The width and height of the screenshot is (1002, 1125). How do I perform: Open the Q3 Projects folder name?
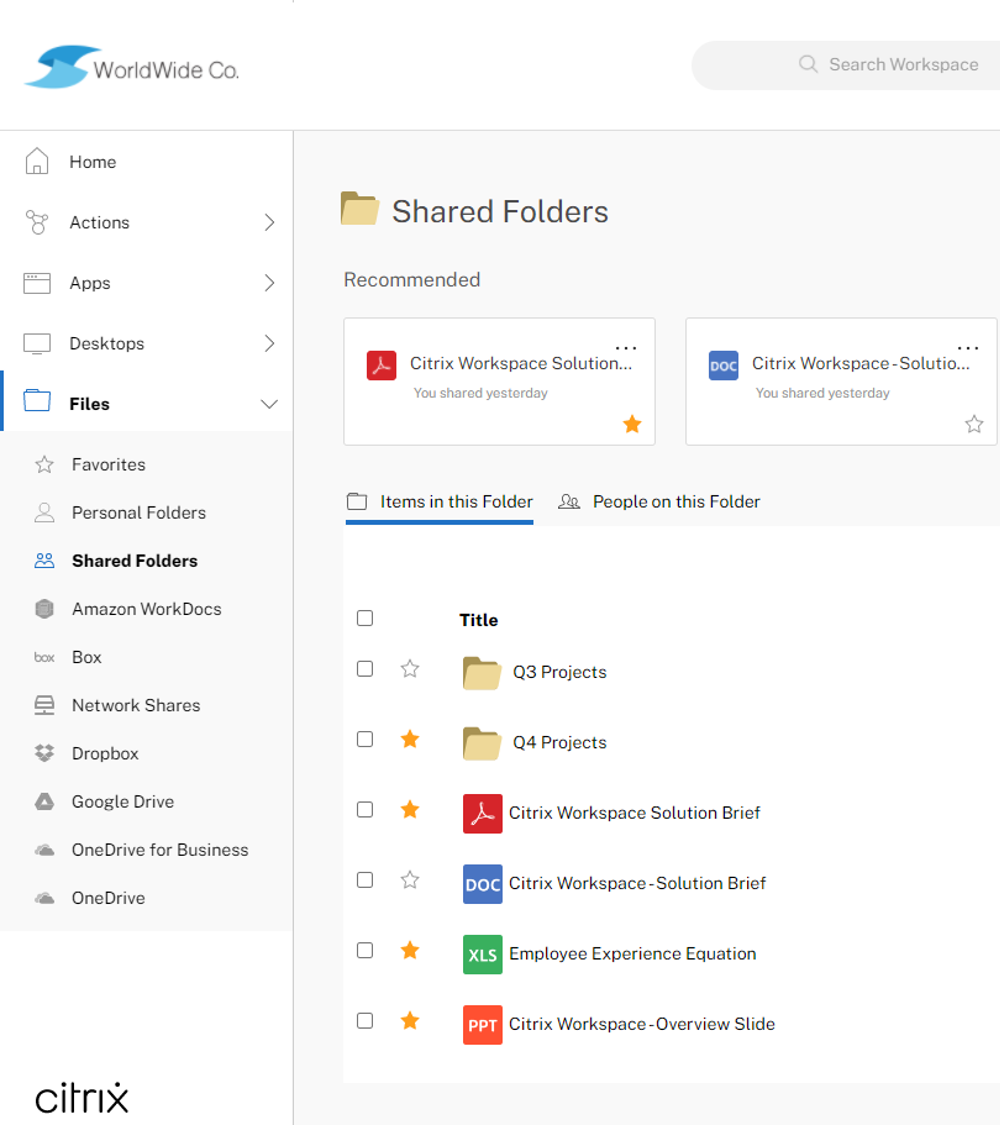(x=559, y=672)
